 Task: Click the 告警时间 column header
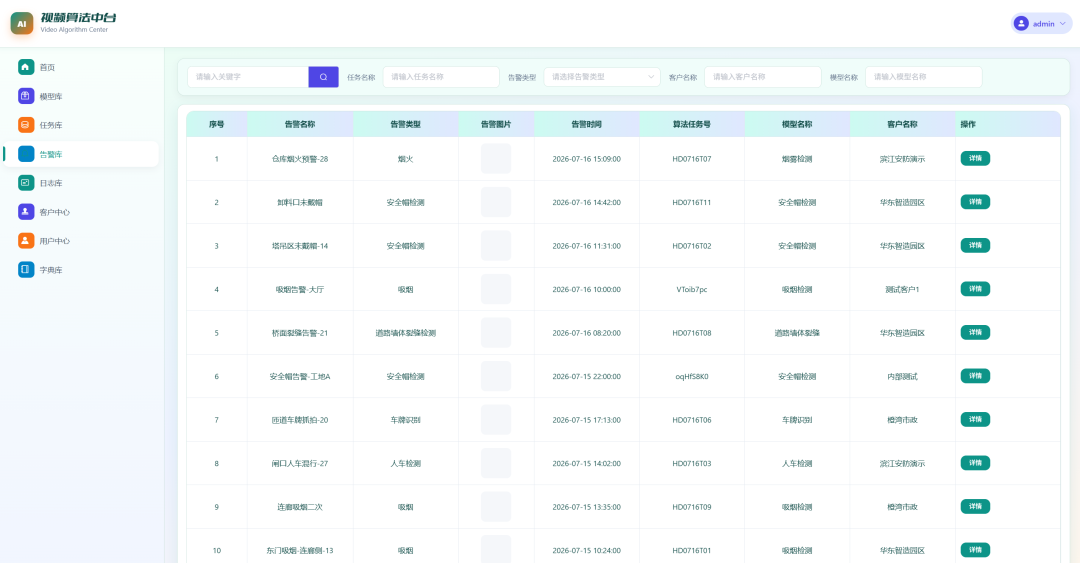pyautogui.click(x=586, y=124)
